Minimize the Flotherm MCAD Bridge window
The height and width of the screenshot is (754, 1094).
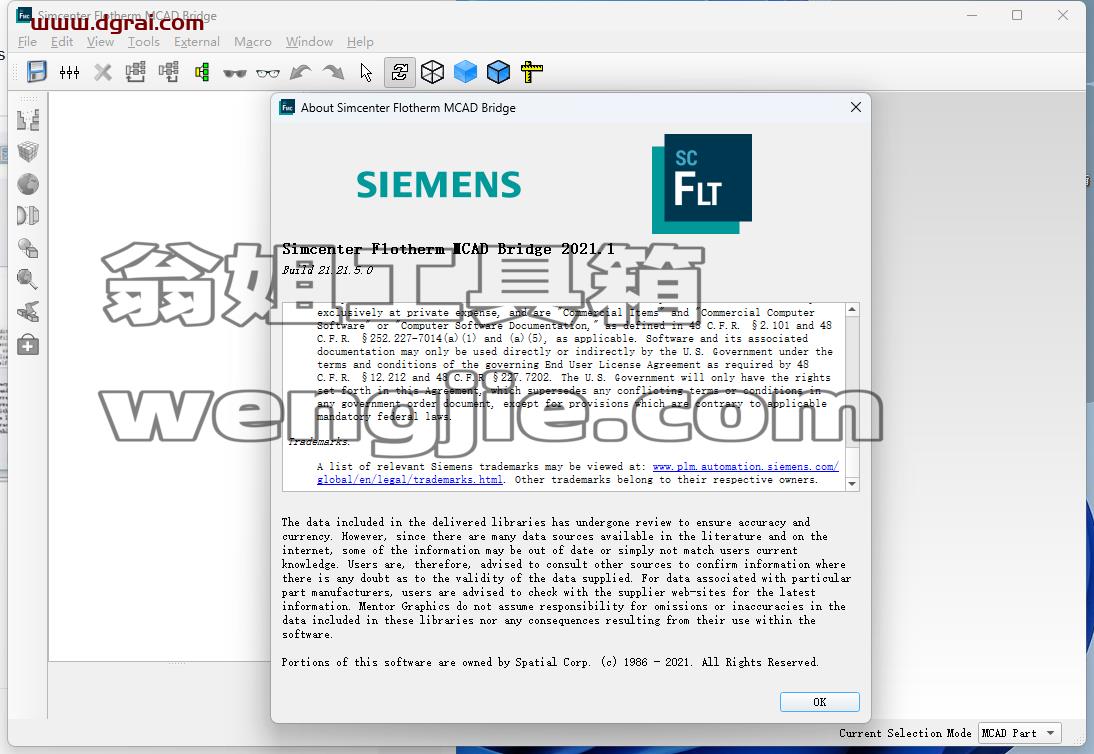pos(972,15)
